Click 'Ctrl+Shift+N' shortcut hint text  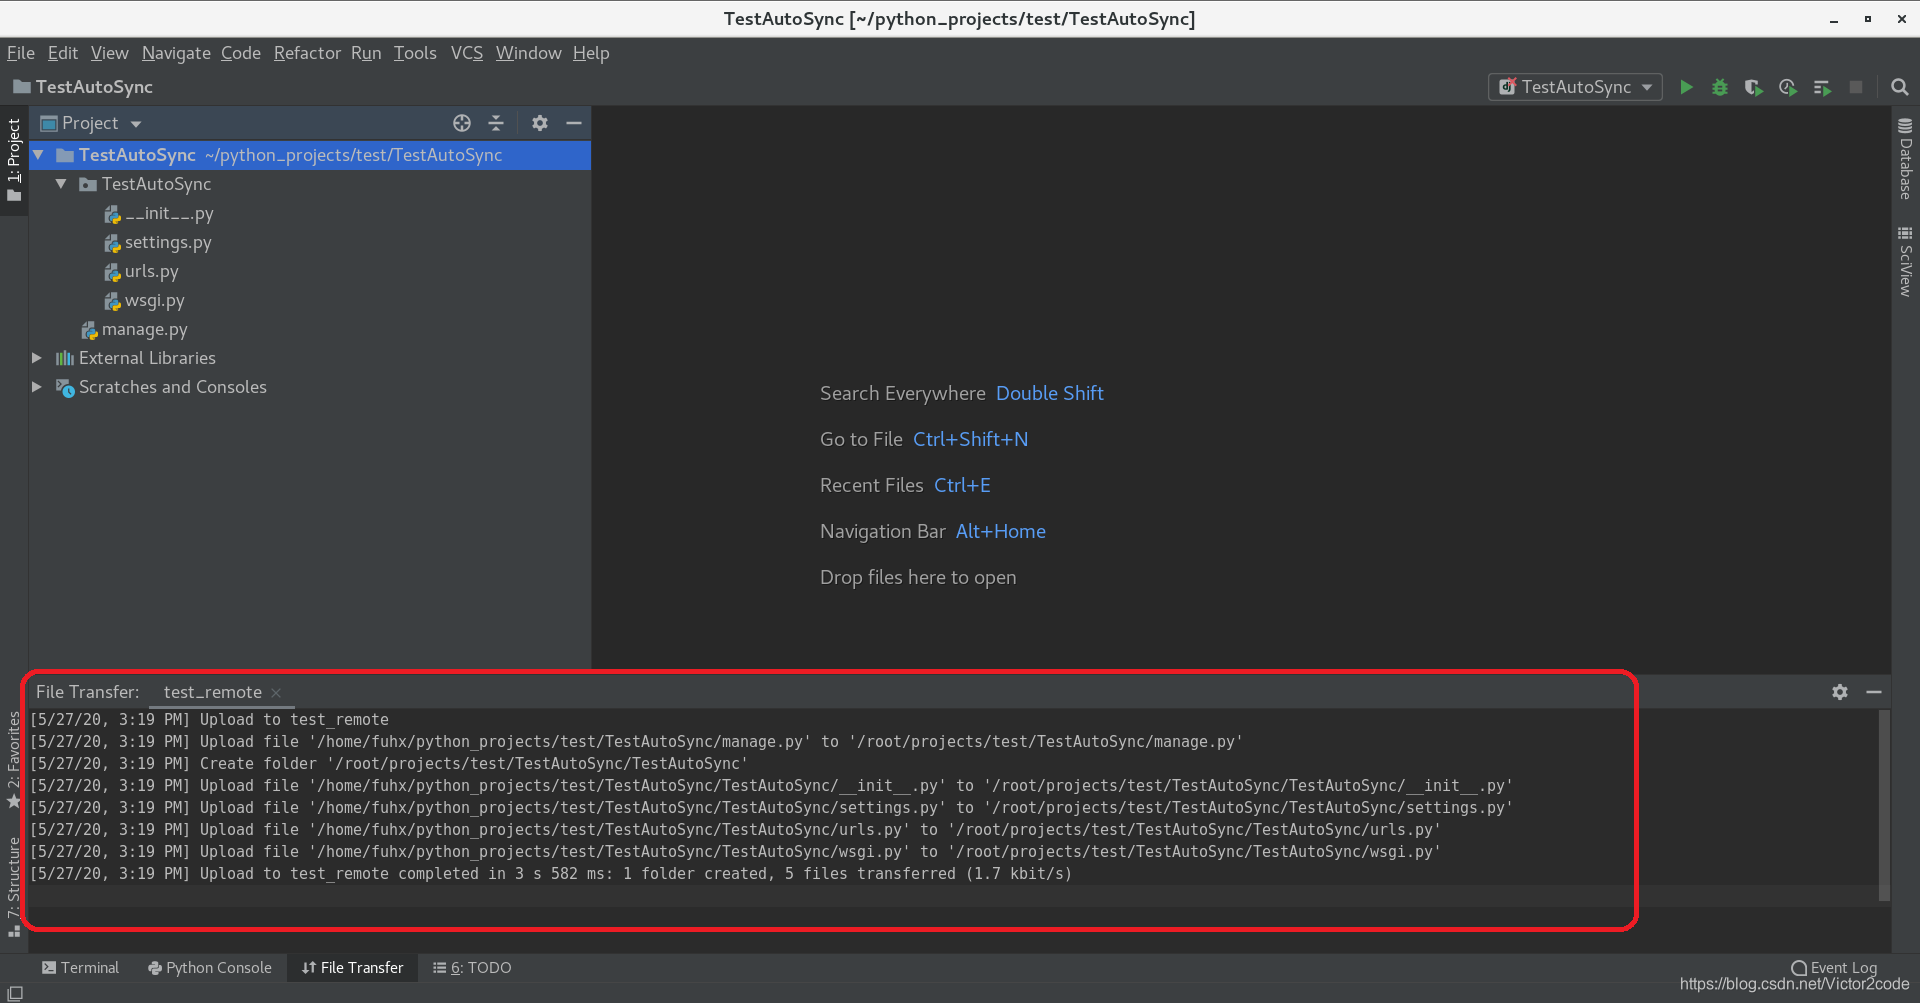coord(971,439)
